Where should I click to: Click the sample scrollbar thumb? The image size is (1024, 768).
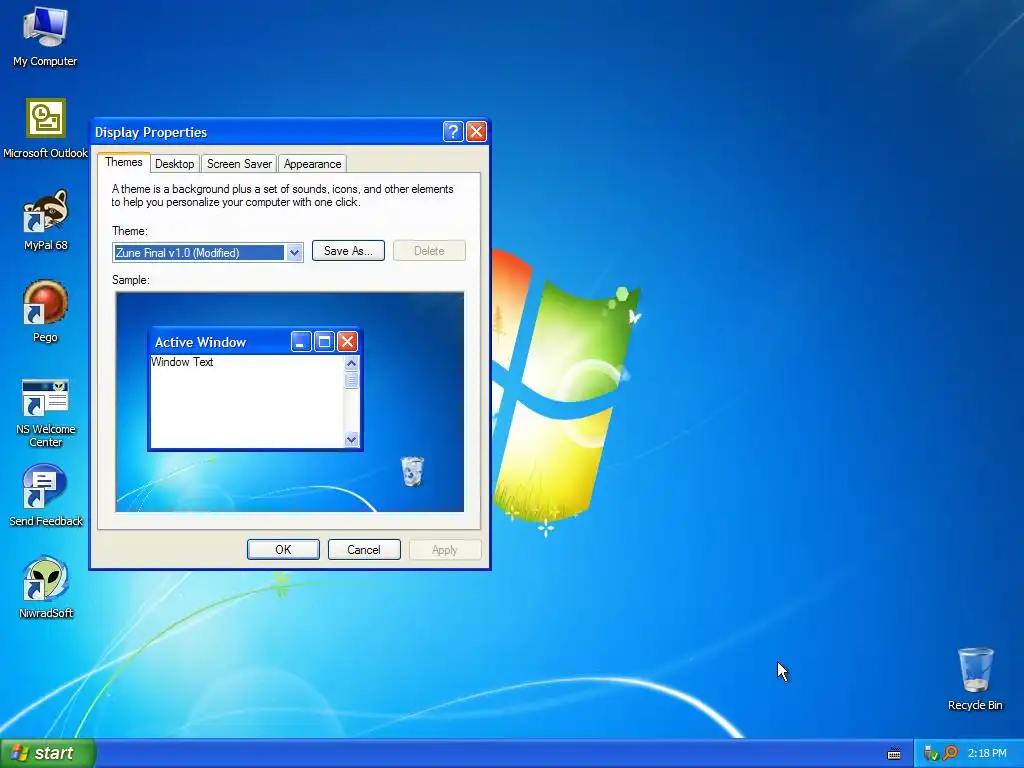click(351, 380)
